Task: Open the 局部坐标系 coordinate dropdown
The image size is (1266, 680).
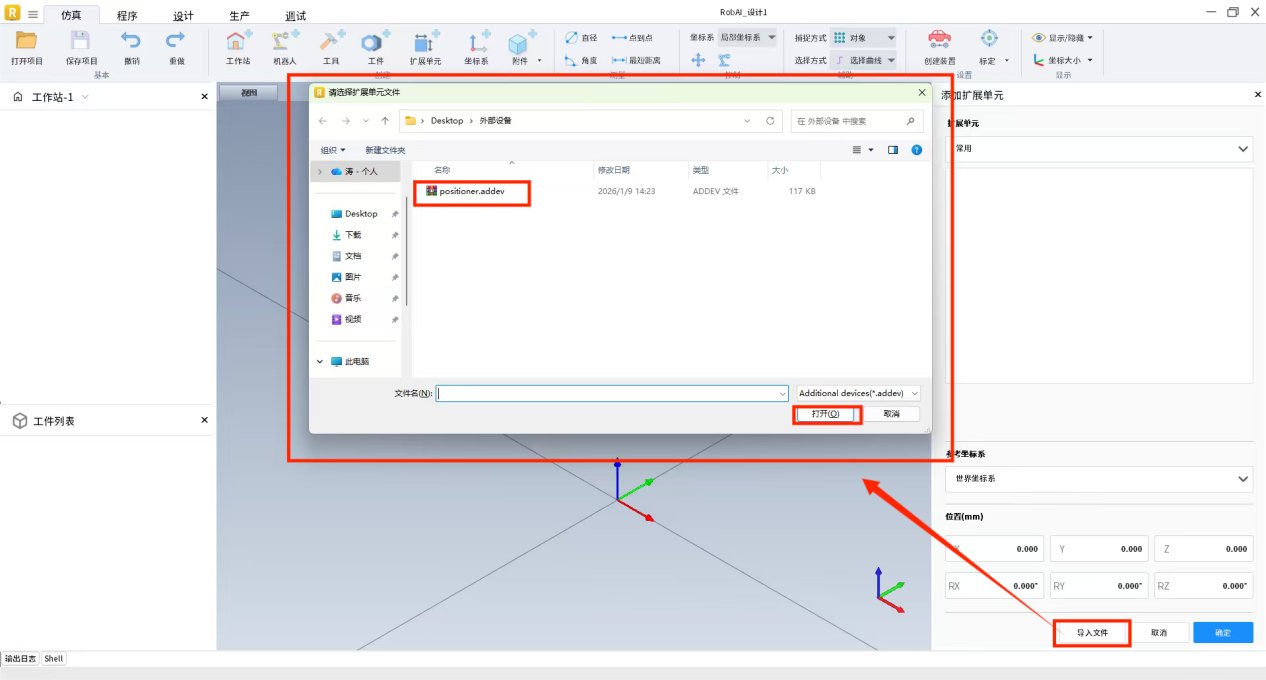Action: click(748, 37)
